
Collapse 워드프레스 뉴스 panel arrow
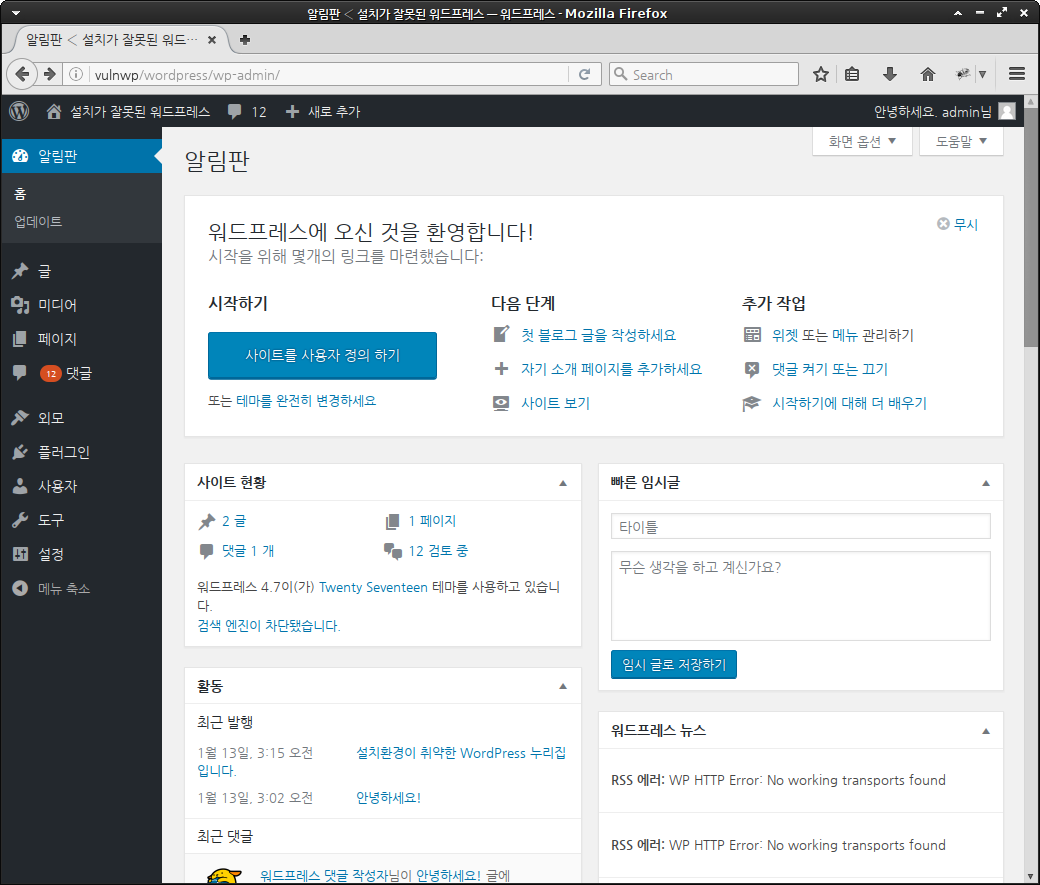point(986,731)
